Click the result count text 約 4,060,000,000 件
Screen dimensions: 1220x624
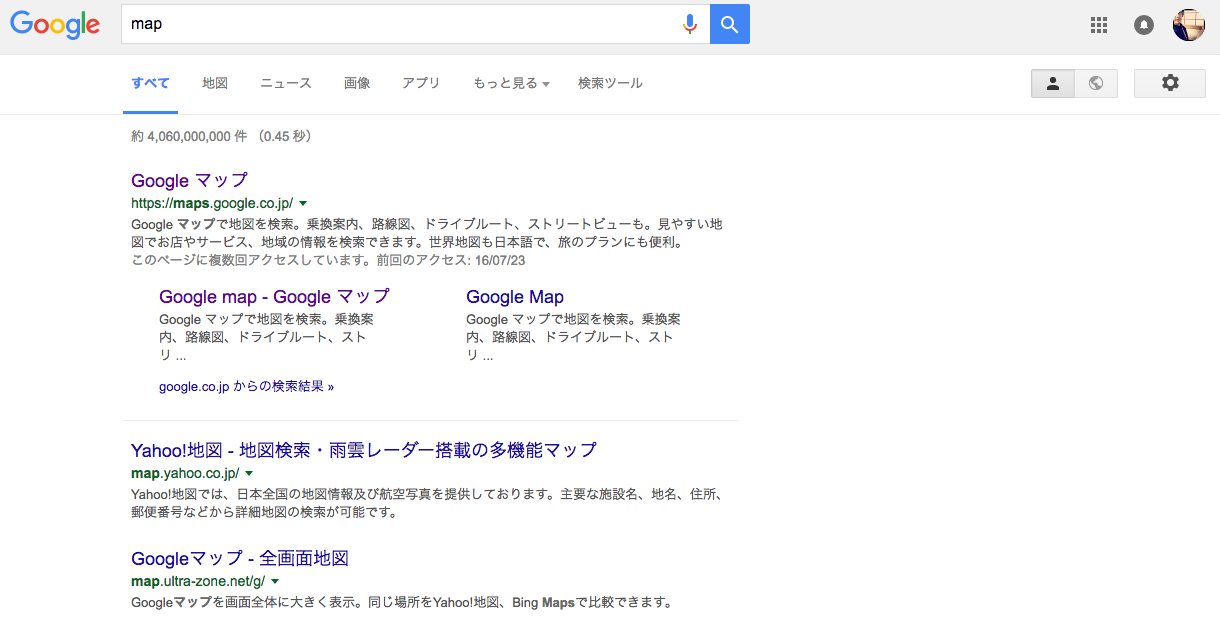click(189, 136)
